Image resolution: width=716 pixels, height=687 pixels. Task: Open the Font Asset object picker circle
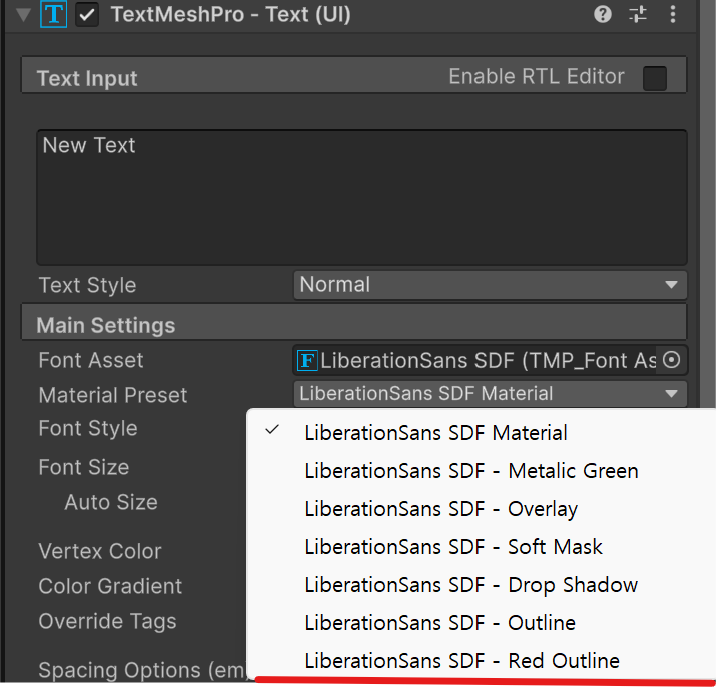pyautogui.click(x=671, y=360)
